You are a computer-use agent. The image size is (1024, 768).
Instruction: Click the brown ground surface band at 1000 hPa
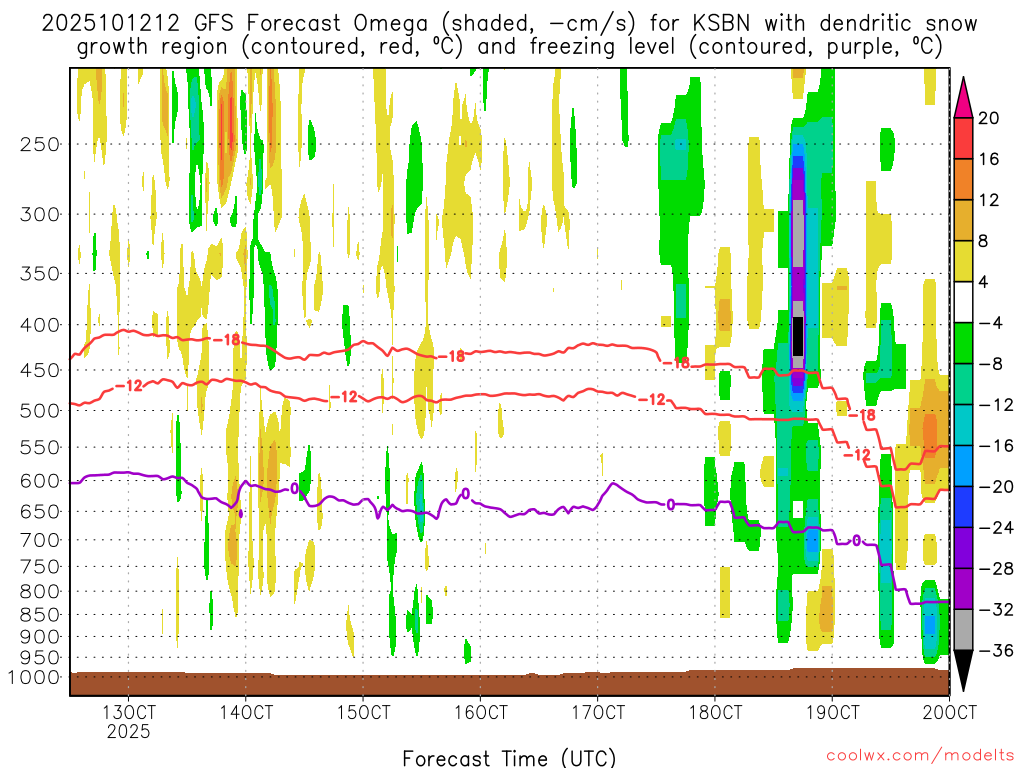509,682
